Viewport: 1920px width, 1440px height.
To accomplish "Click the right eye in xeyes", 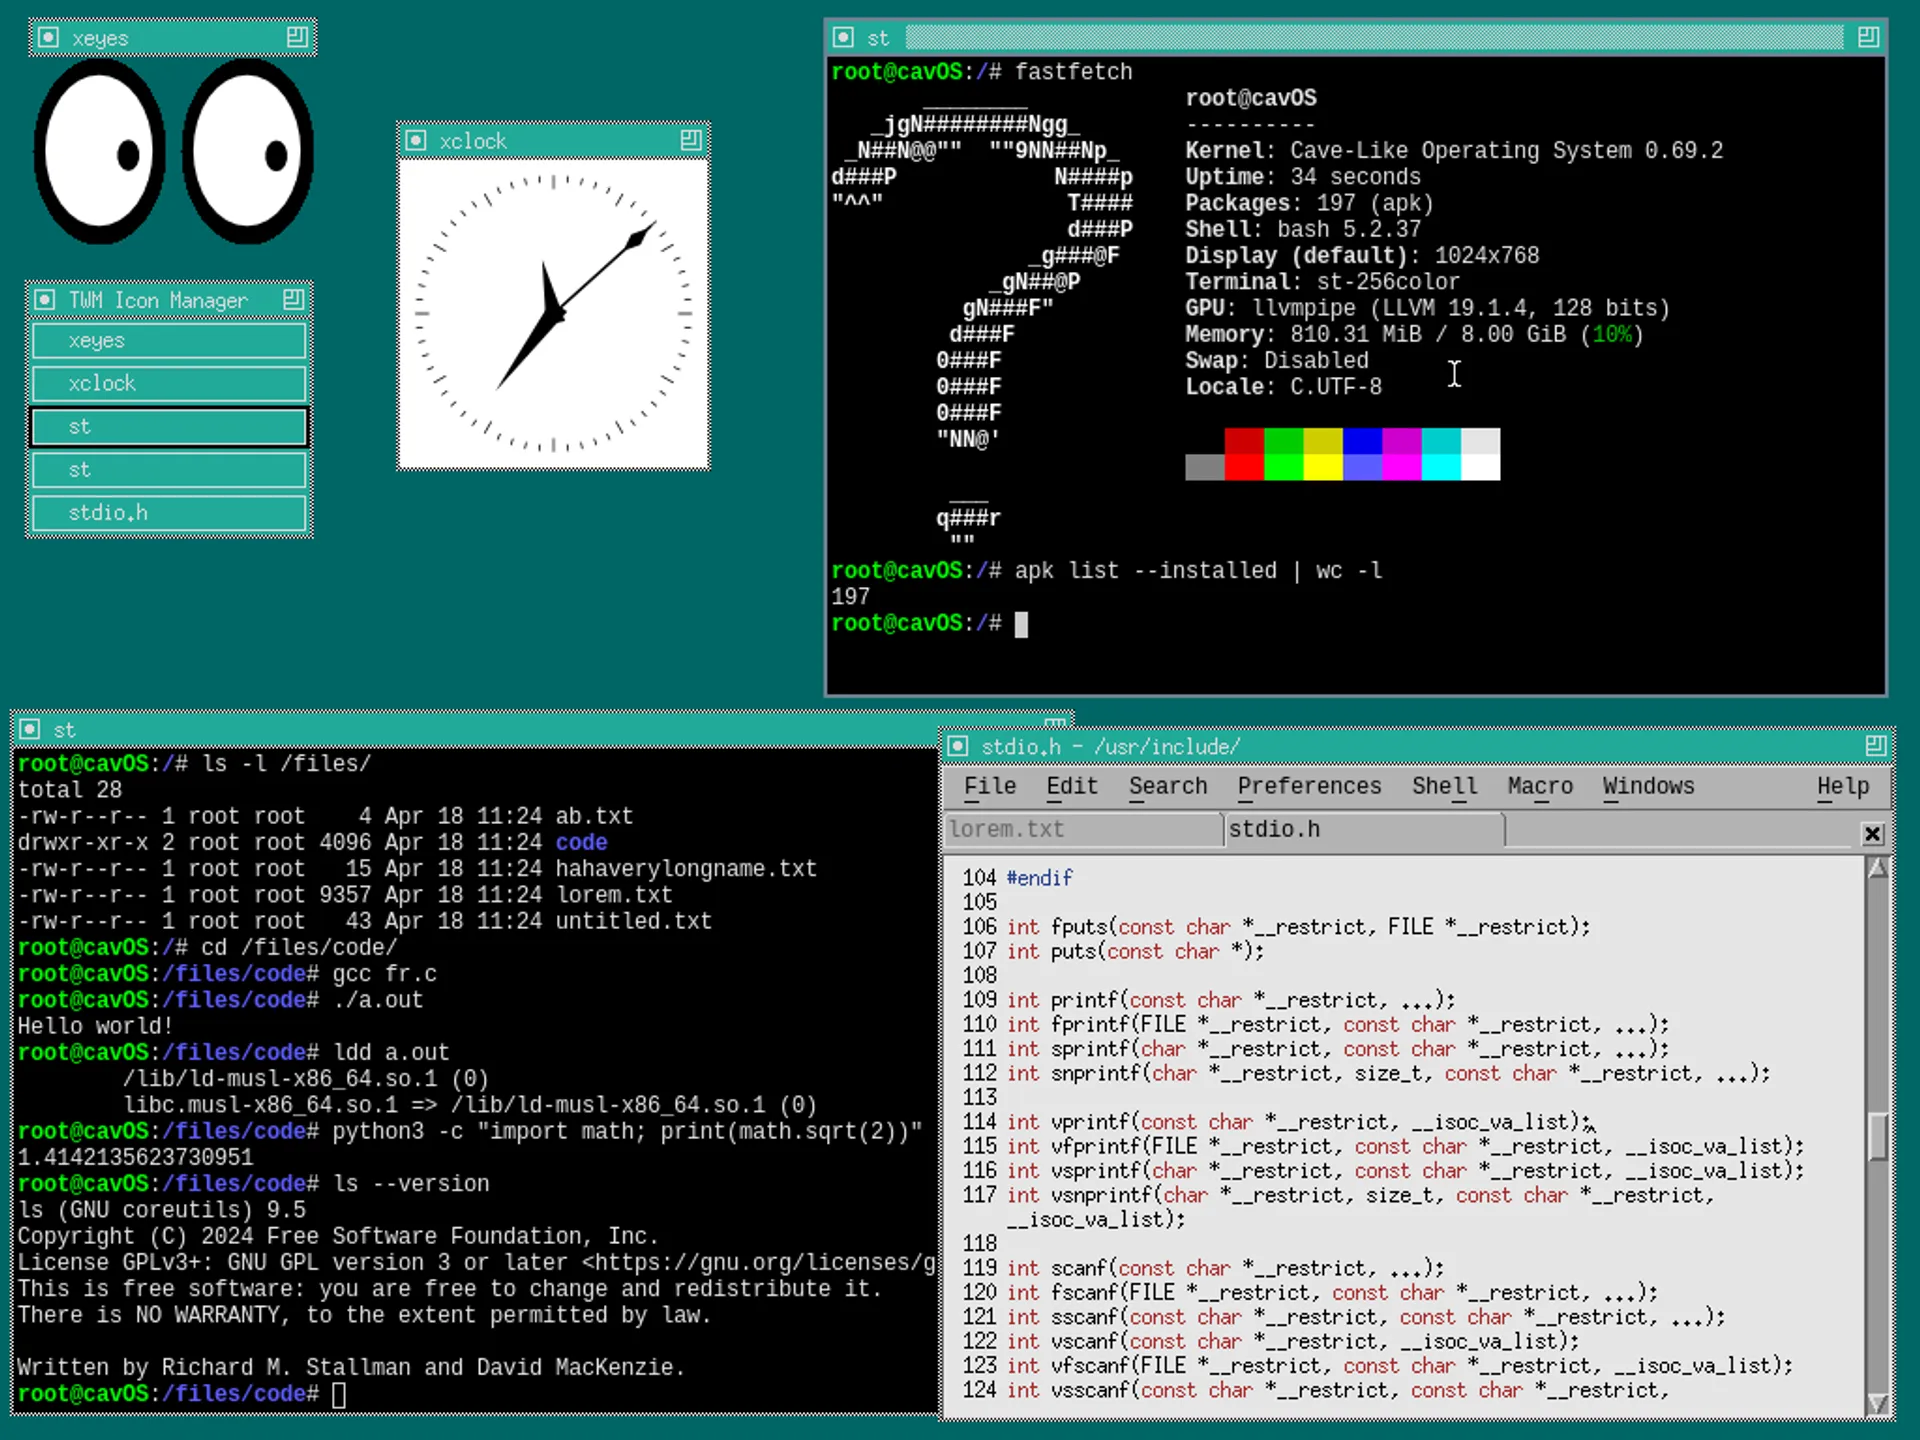I will [247, 151].
